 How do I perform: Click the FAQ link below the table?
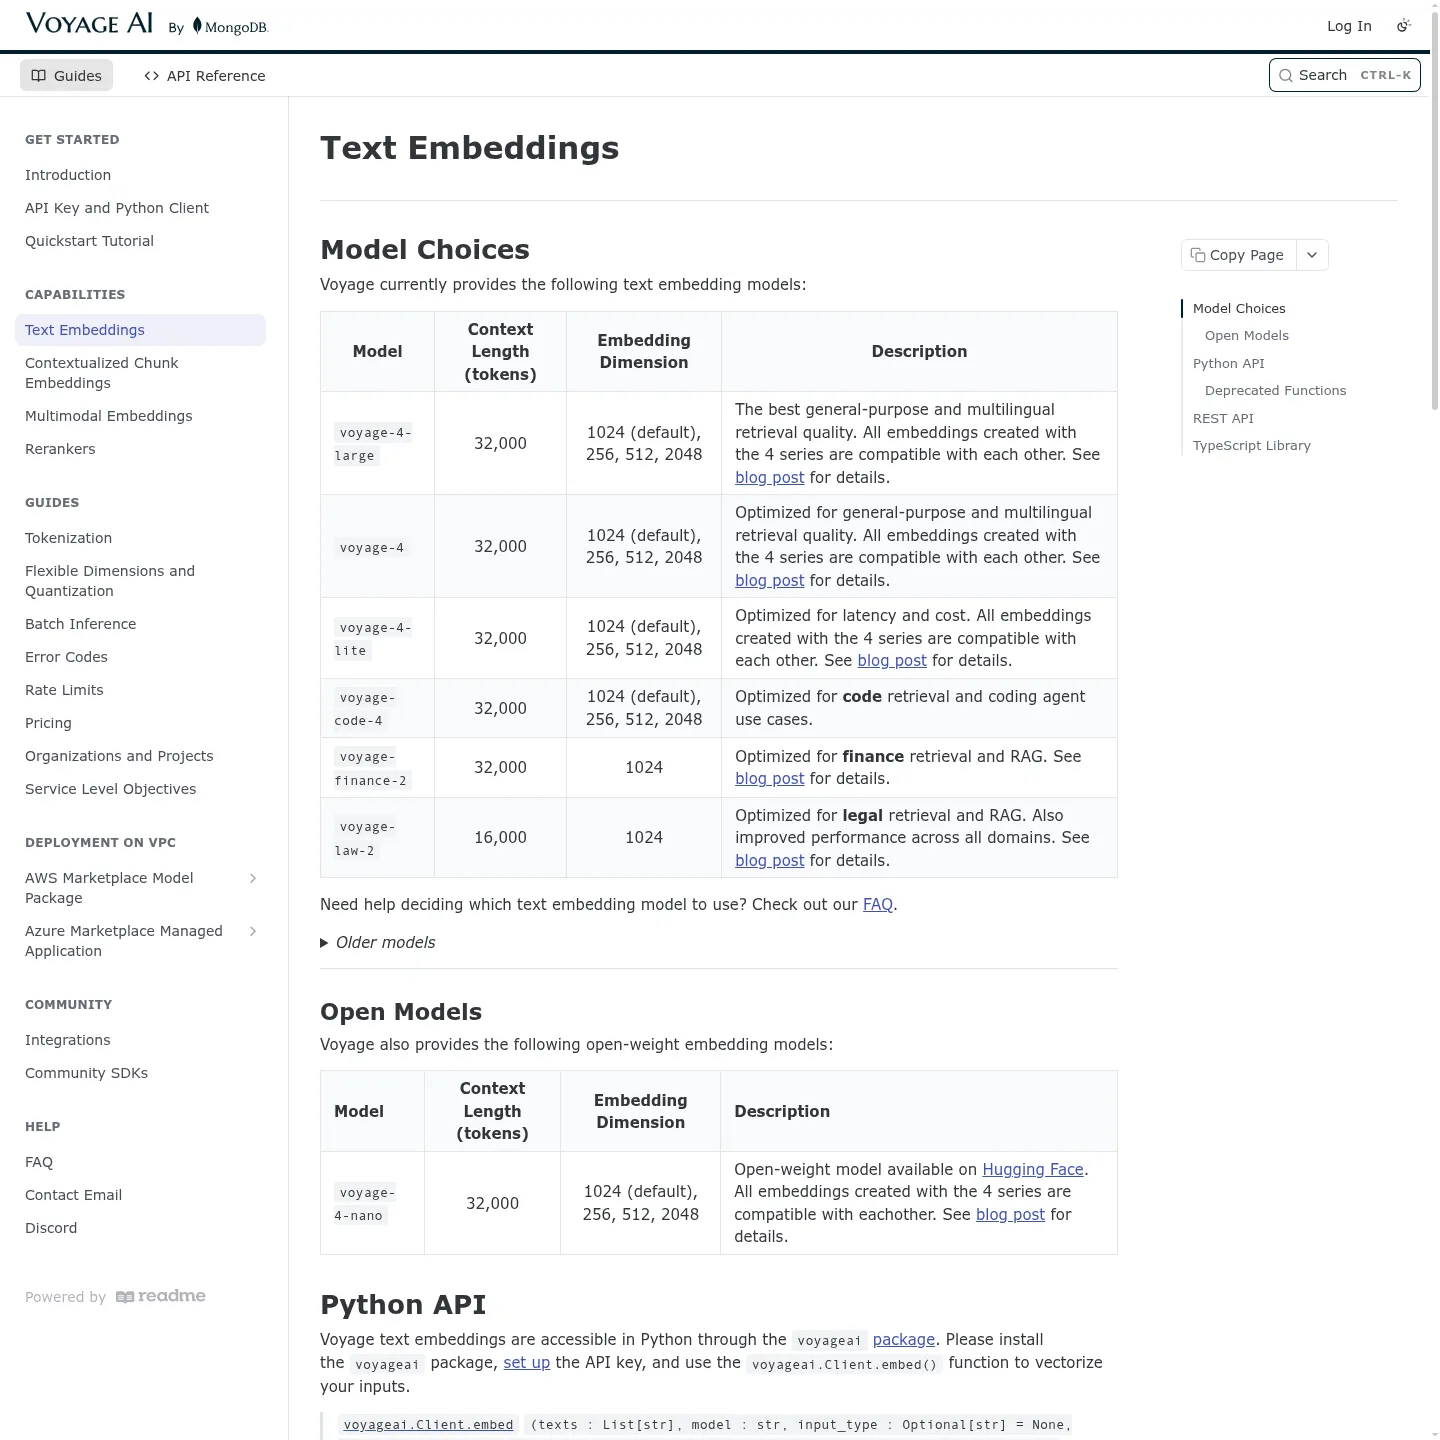point(878,905)
